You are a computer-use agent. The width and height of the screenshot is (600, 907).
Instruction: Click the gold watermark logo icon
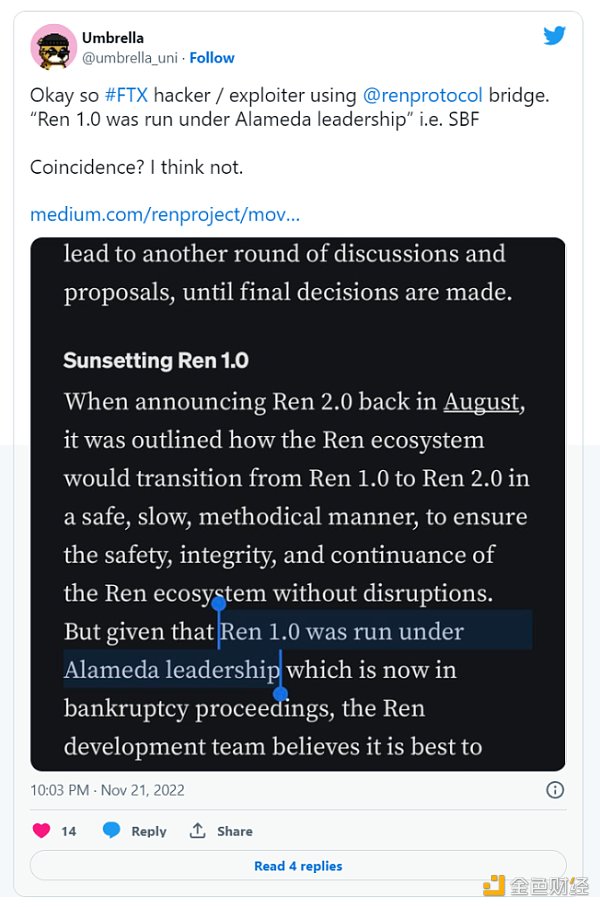point(493,885)
